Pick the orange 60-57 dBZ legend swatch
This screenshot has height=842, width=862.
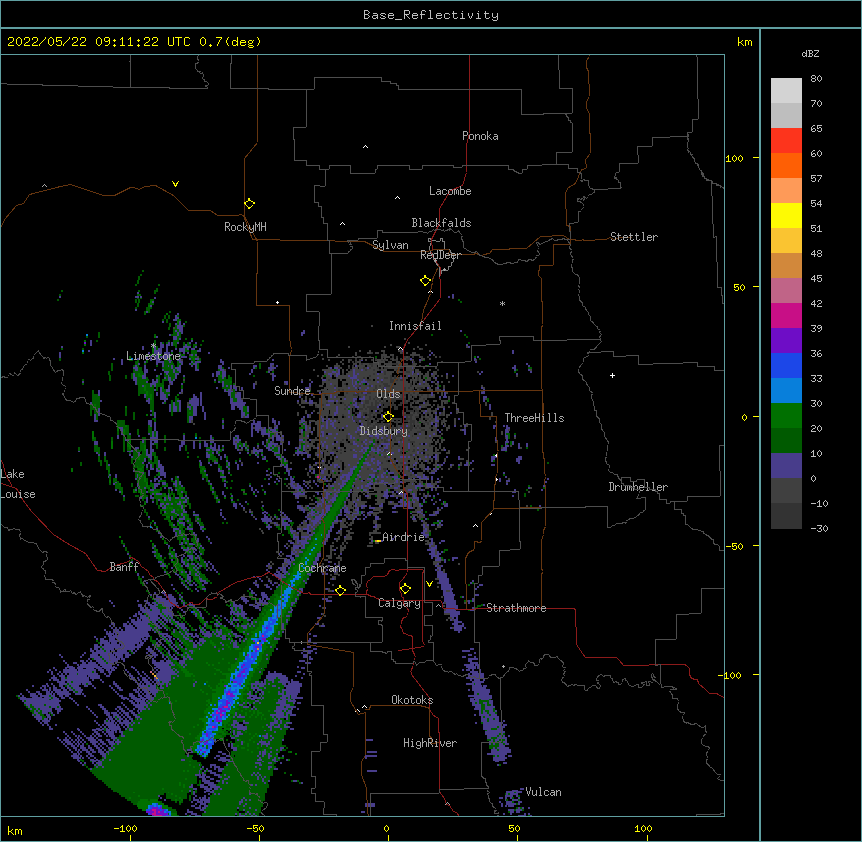click(x=786, y=166)
